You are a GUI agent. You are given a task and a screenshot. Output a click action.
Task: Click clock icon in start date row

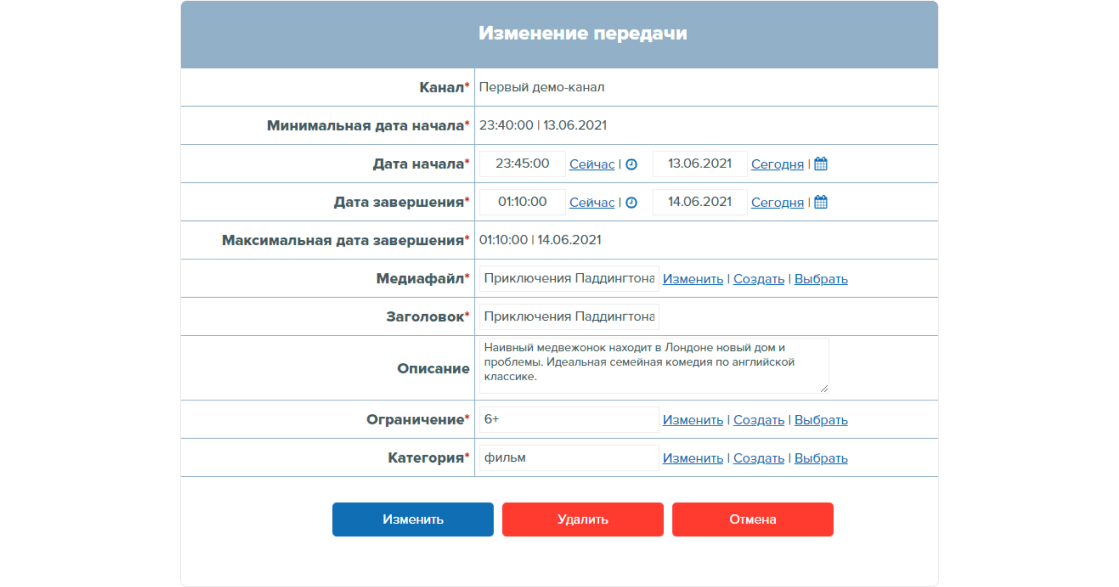coord(631,164)
